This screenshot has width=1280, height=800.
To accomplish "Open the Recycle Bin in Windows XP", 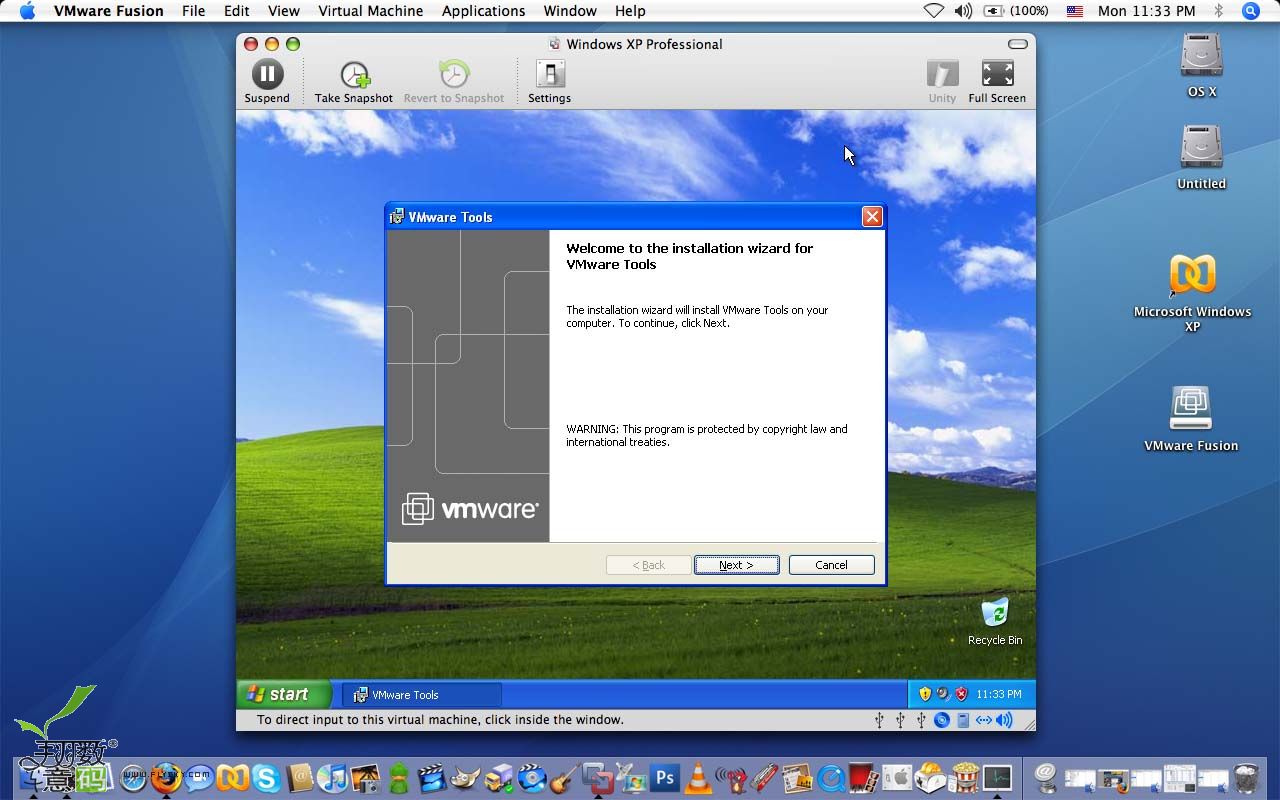I will point(995,621).
